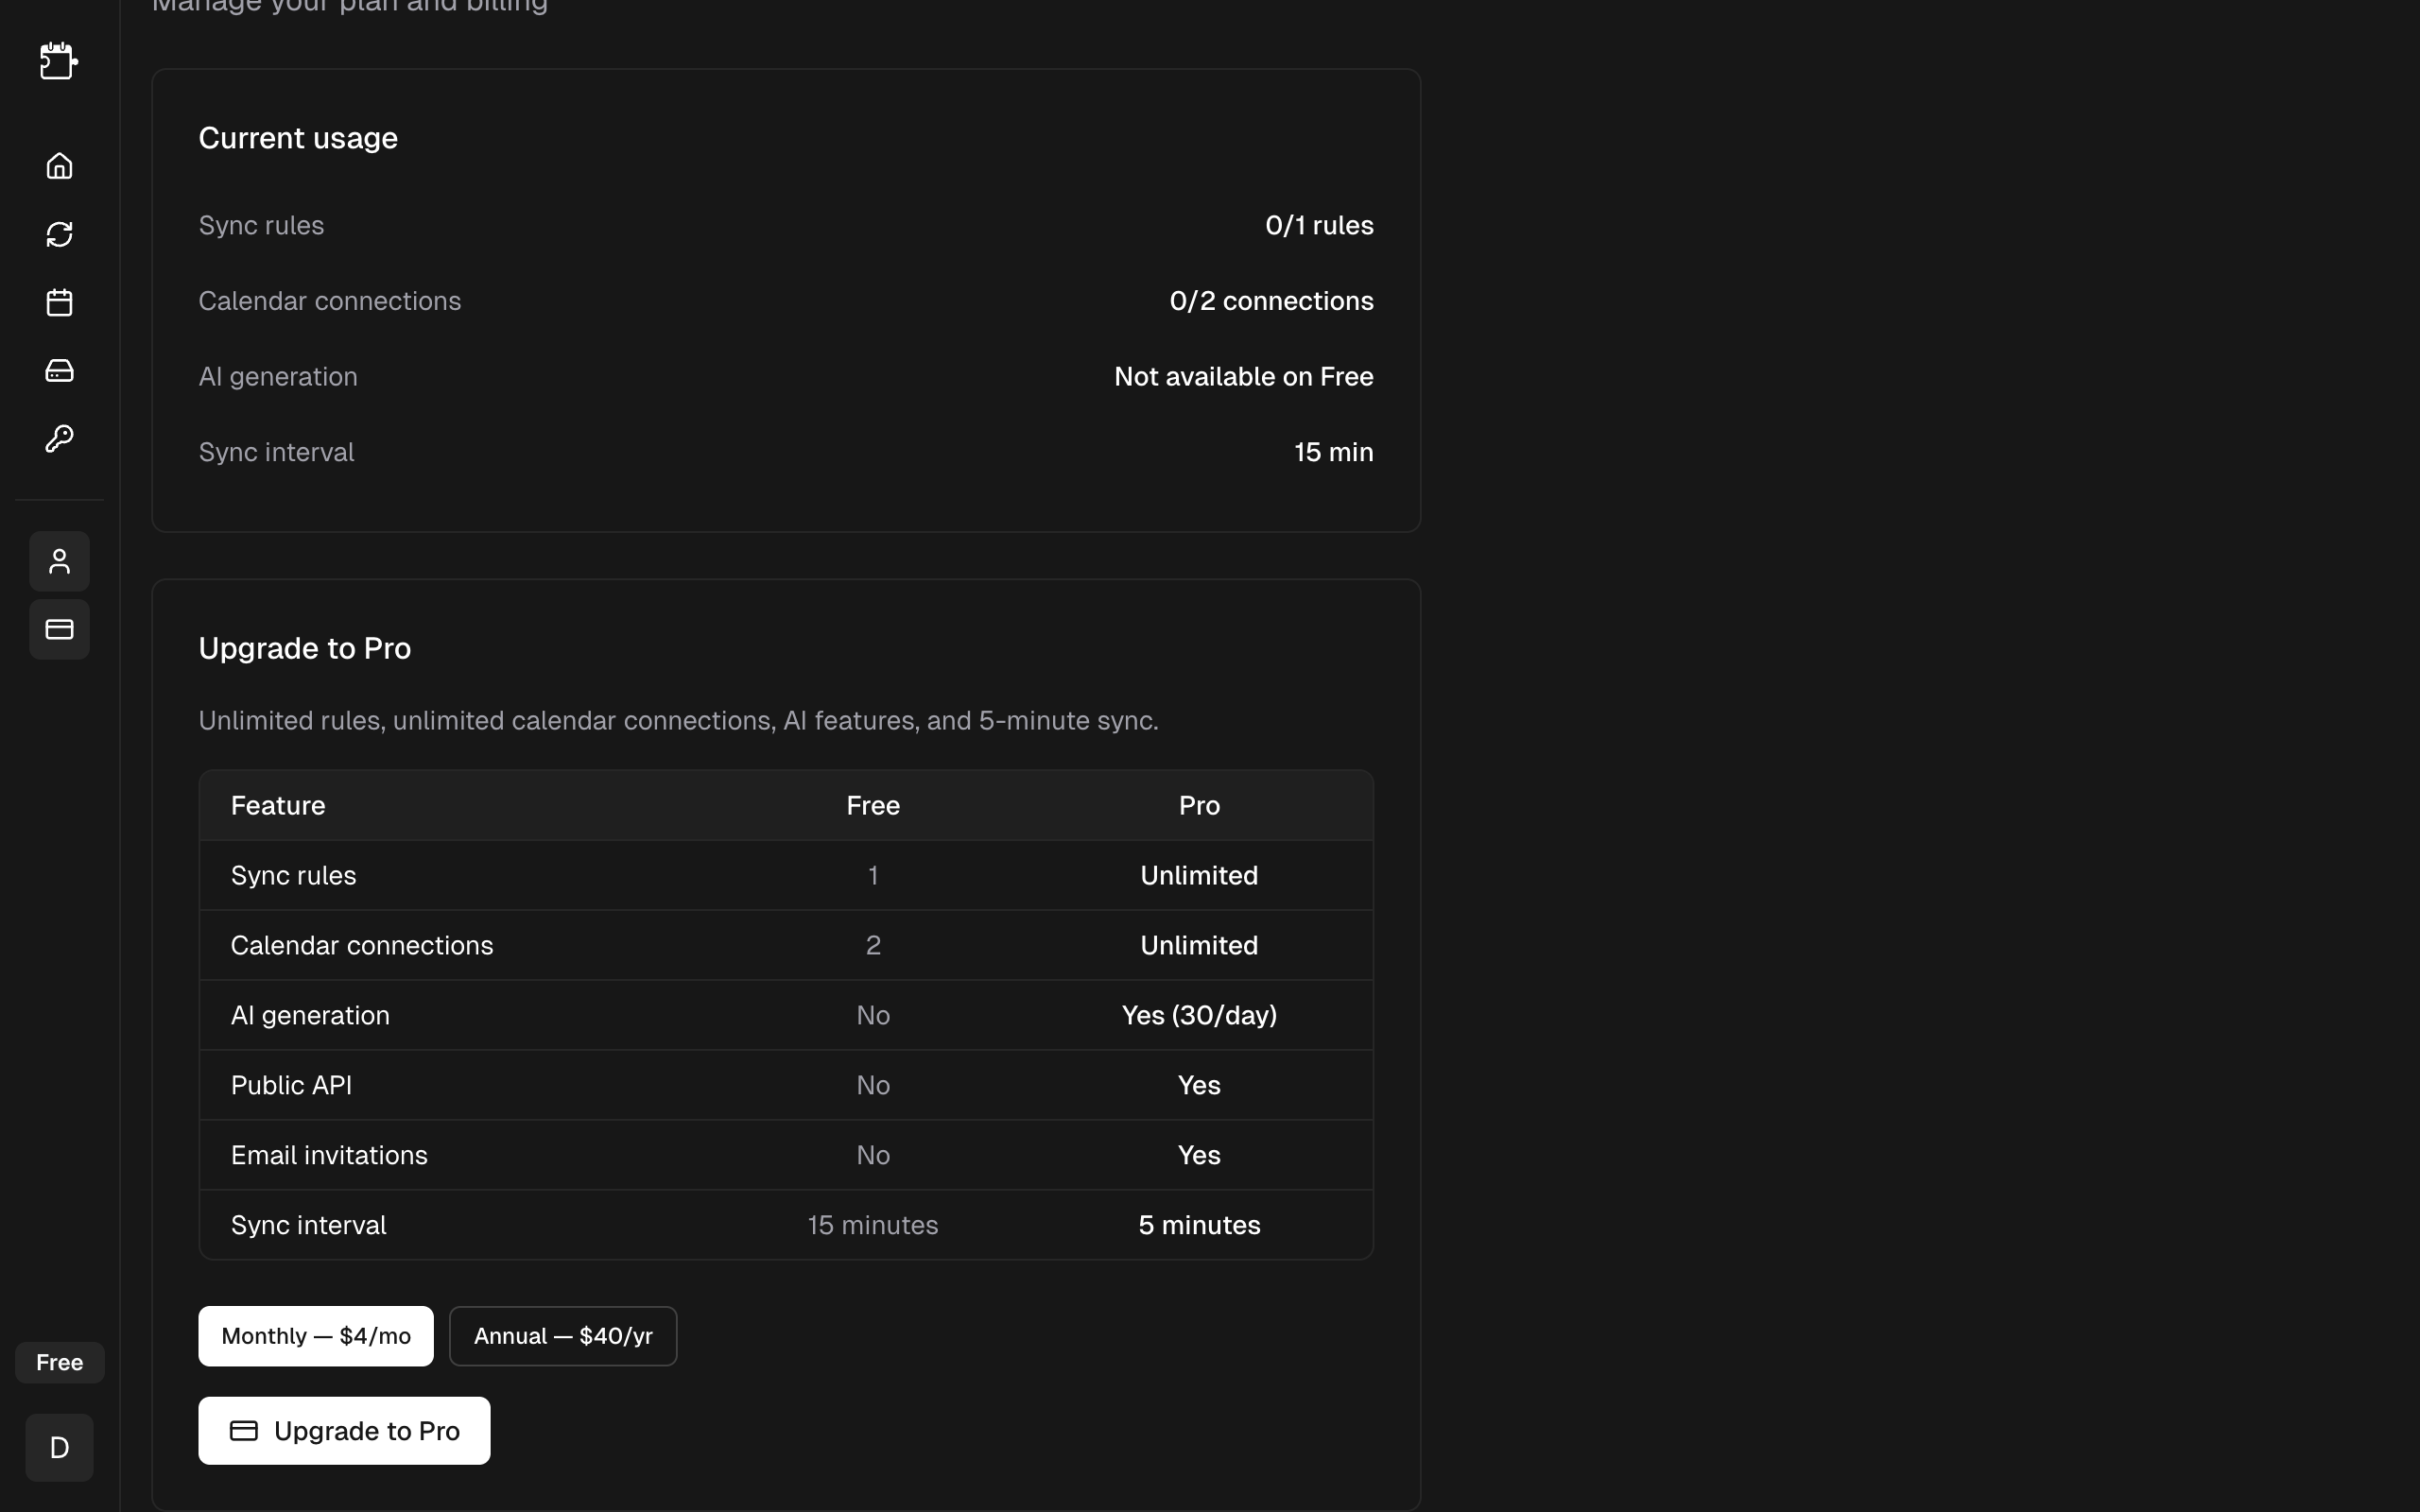Click the Pro column header
This screenshot has width=2420, height=1512.
click(x=1198, y=806)
